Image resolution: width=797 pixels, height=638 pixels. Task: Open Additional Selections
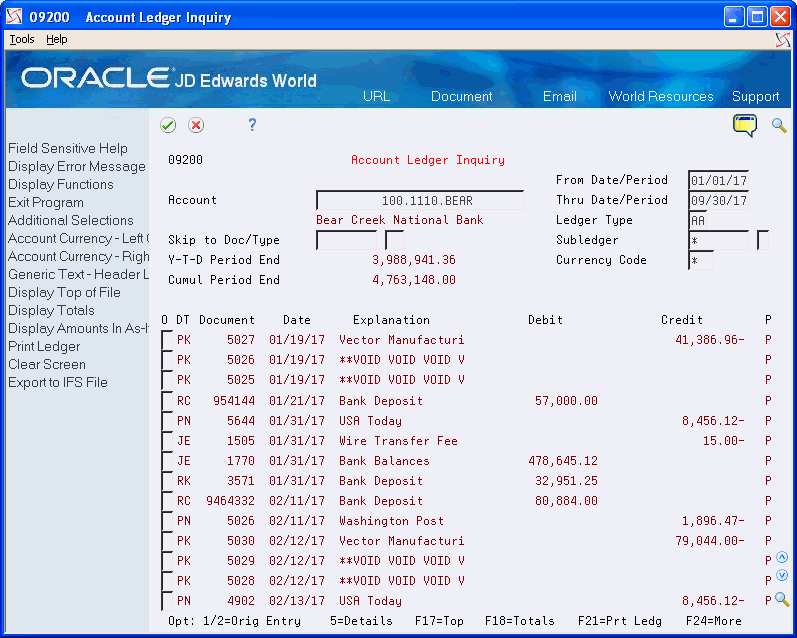[71, 221]
